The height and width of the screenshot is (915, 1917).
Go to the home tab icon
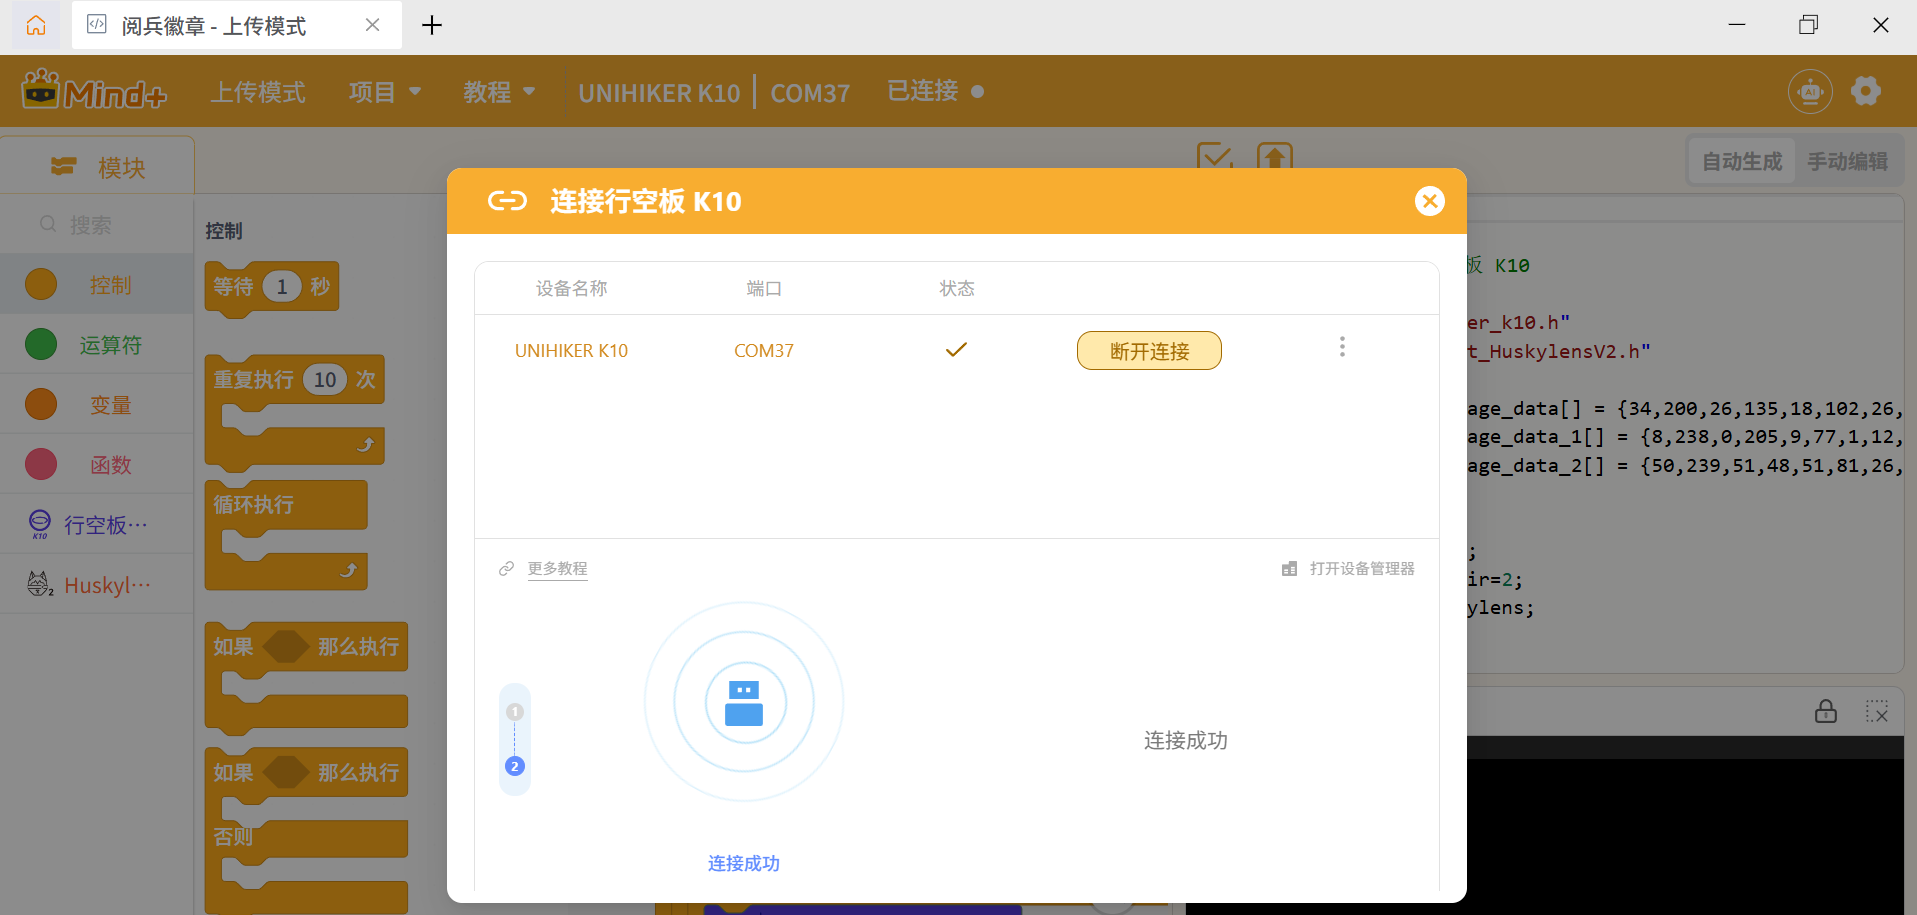point(36,25)
